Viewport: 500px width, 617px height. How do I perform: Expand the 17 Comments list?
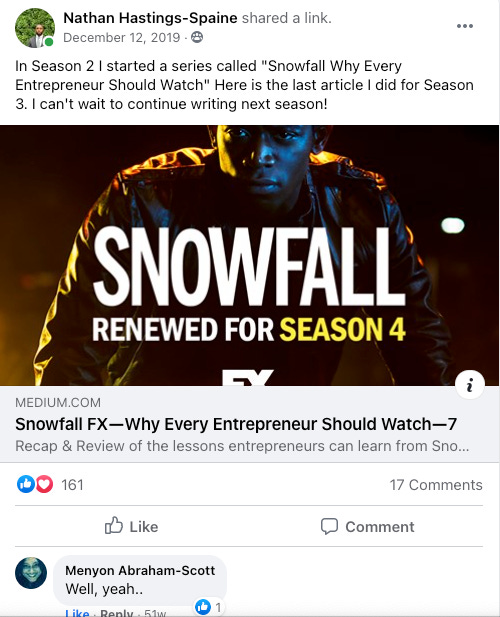436,485
